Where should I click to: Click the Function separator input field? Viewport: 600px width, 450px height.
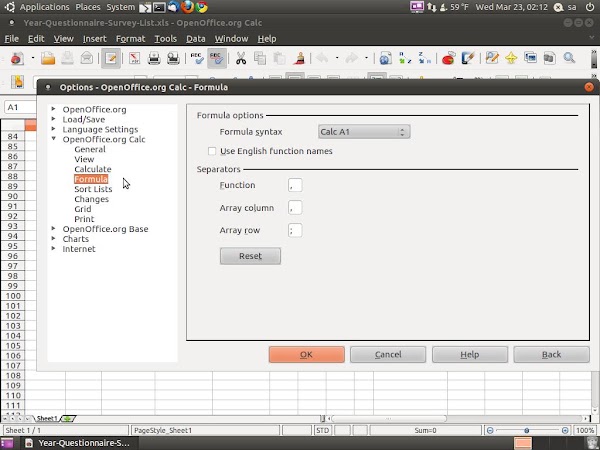point(295,185)
